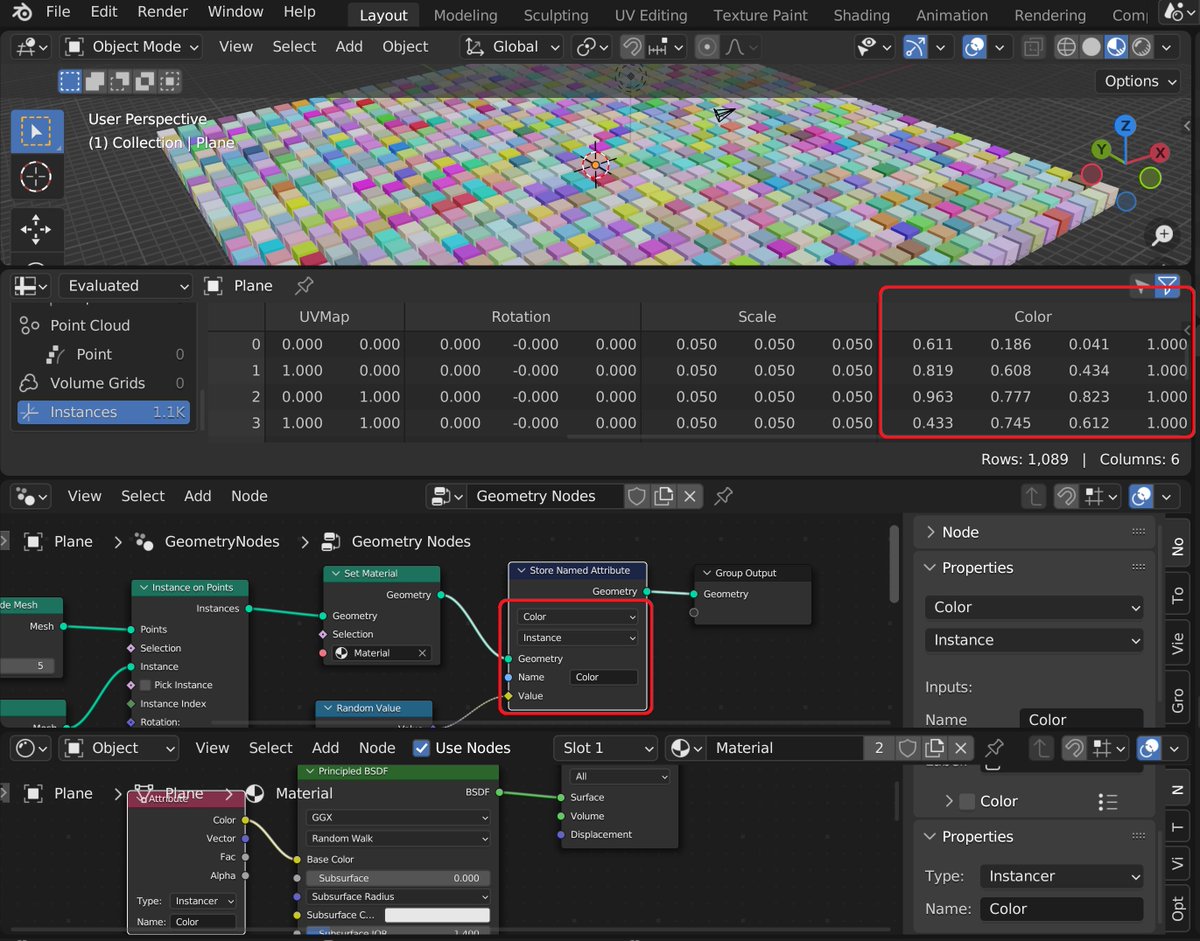Image resolution: width=1200 pixels, height=941 pixels.
Task: Toggle viewport overlays button
Action: tap(975, 47)
